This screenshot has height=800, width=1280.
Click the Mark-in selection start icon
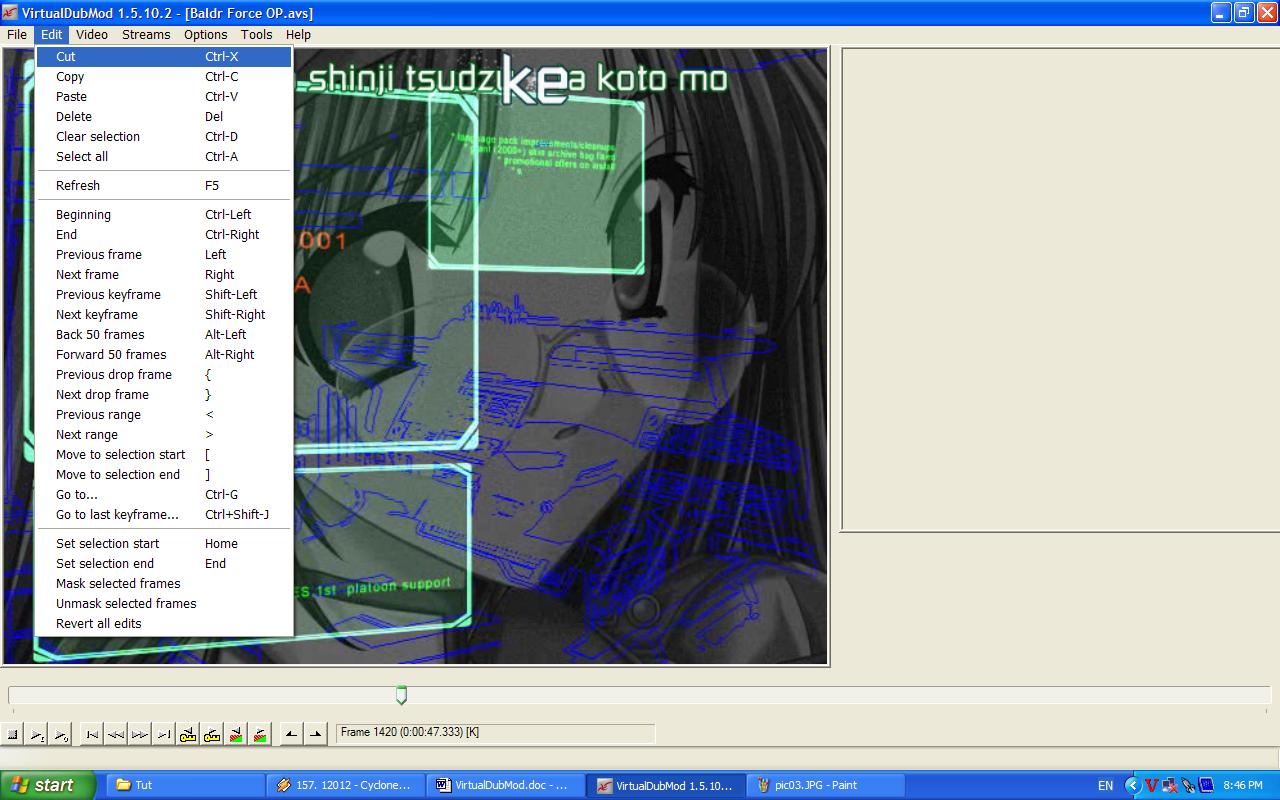pyautogui.click(x=291, y=735)
